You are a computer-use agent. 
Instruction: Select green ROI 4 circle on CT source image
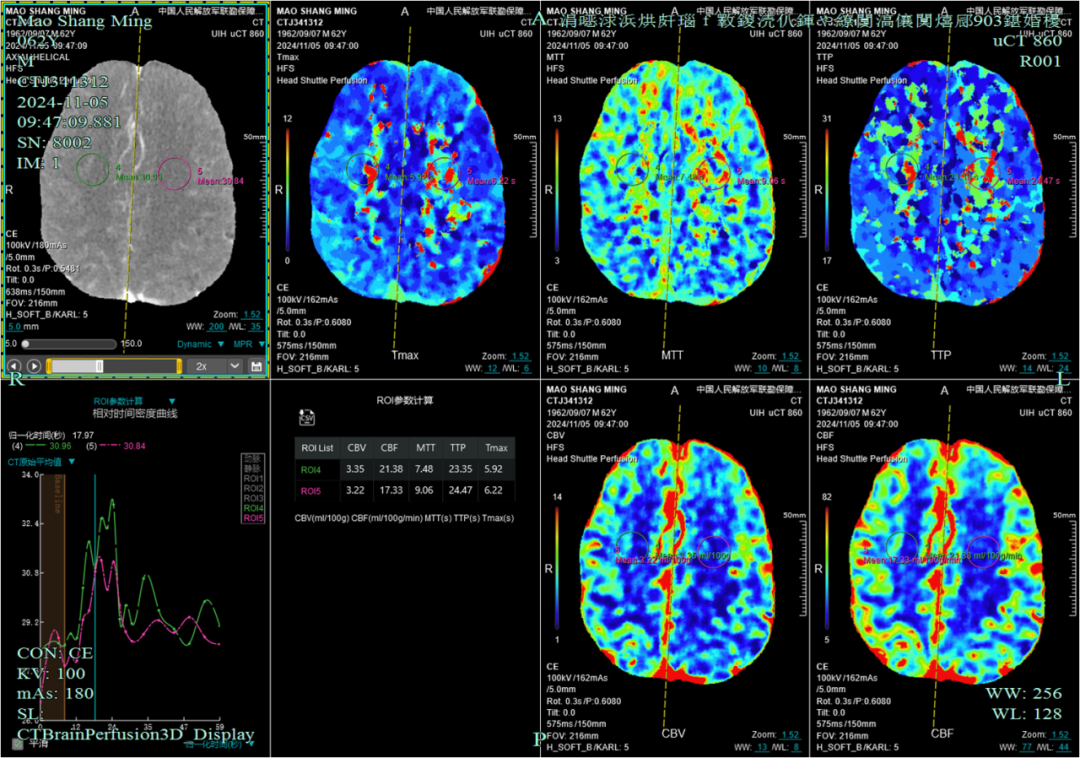tap(92, 169)
